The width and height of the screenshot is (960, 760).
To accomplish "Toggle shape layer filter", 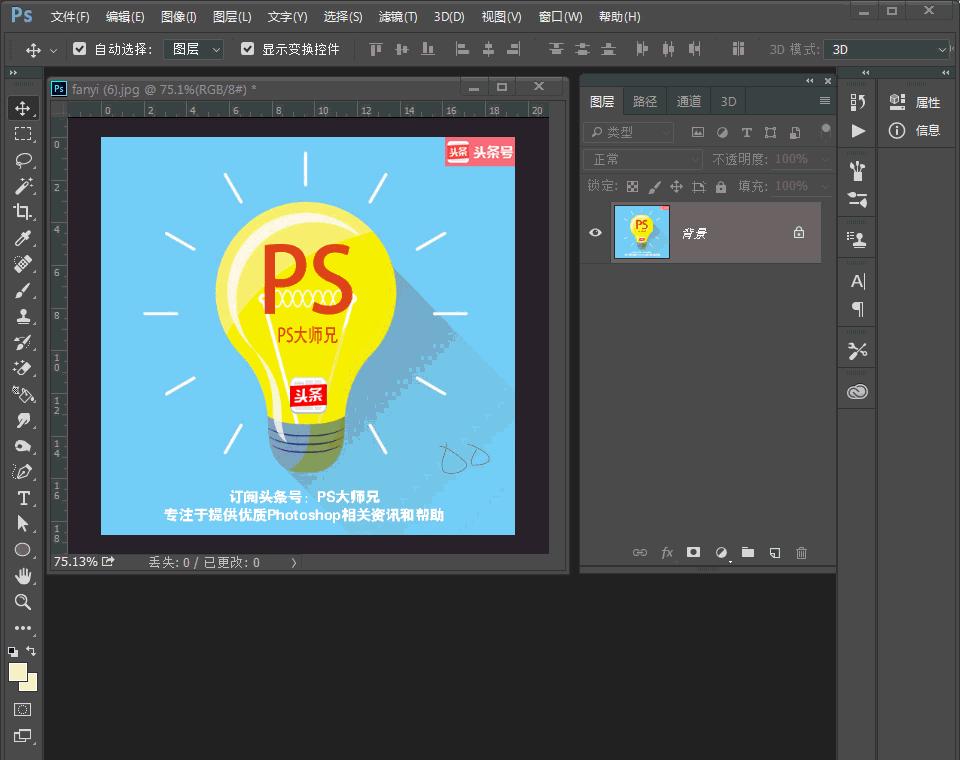I will pyautogui.click(x=770, y=132).
